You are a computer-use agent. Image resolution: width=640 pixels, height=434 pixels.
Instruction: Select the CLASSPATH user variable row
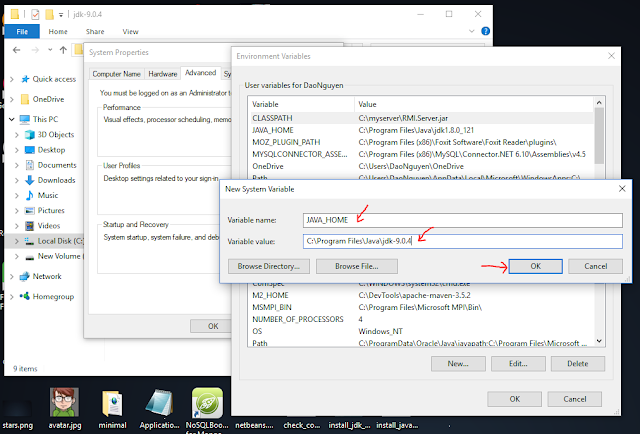pyautogui.click(x=420, y=118)
